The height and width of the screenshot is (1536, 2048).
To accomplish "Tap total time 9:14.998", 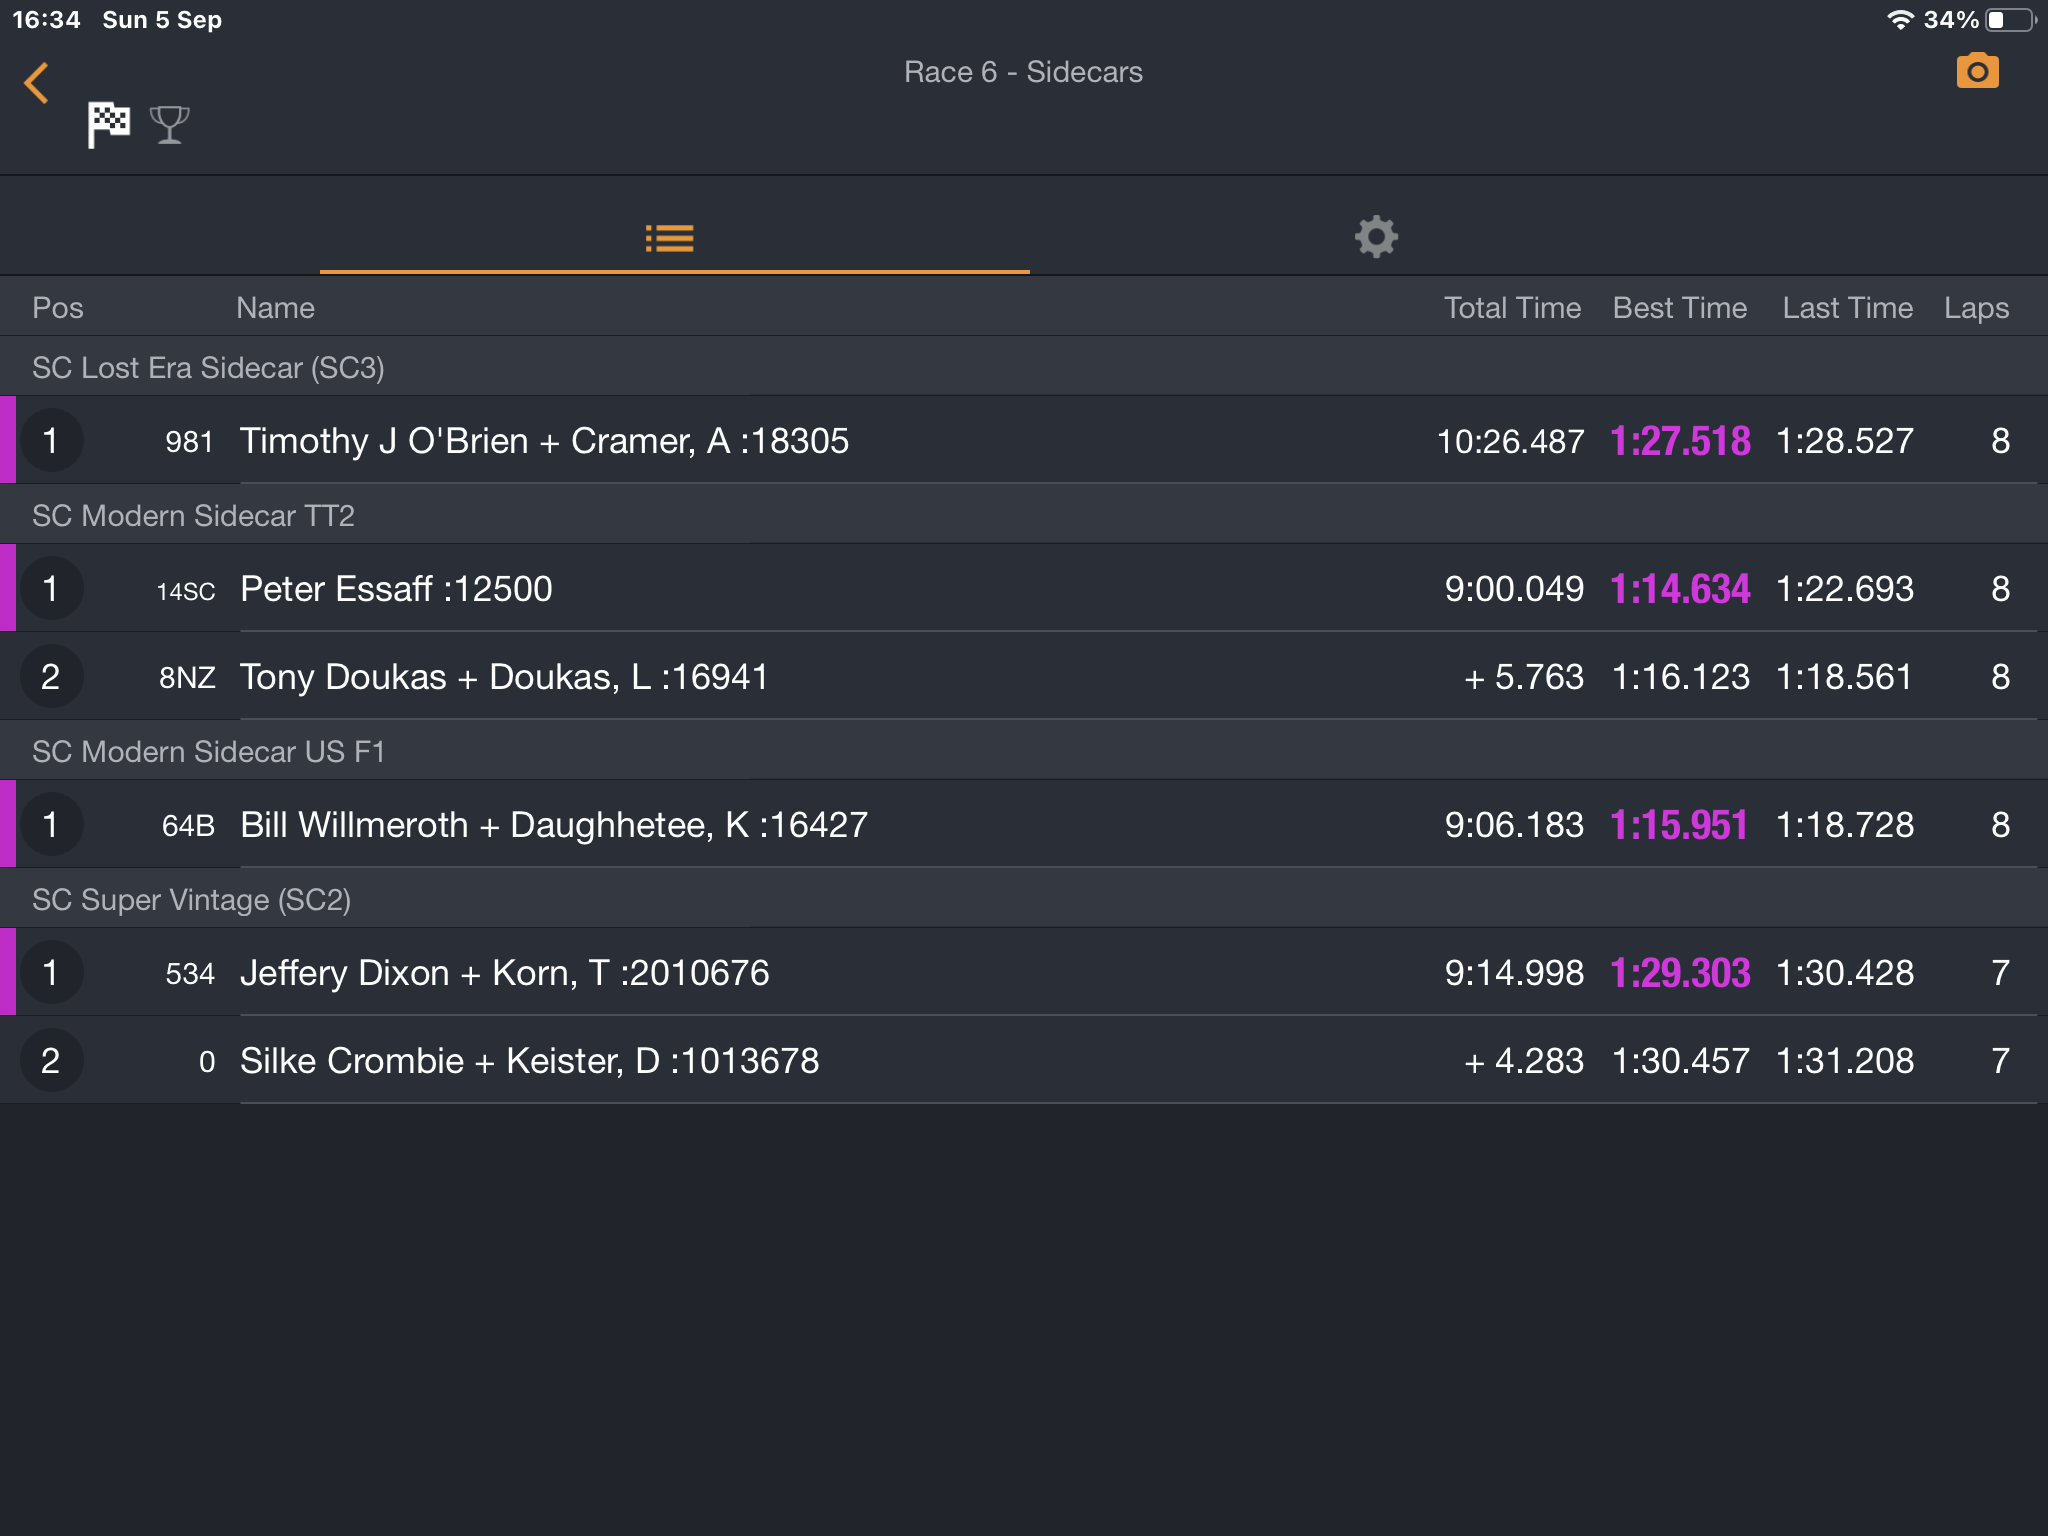I will pos(1514,973).
